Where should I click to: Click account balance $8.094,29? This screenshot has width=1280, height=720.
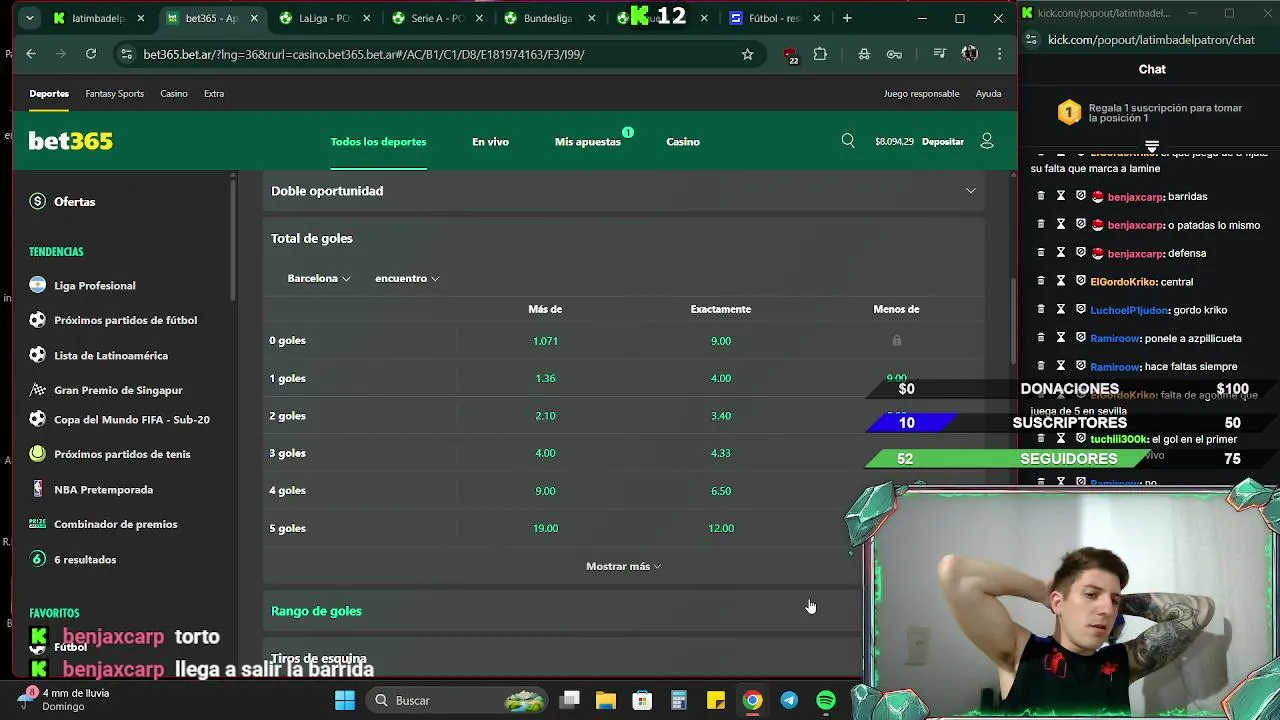[x=894, y=142]
